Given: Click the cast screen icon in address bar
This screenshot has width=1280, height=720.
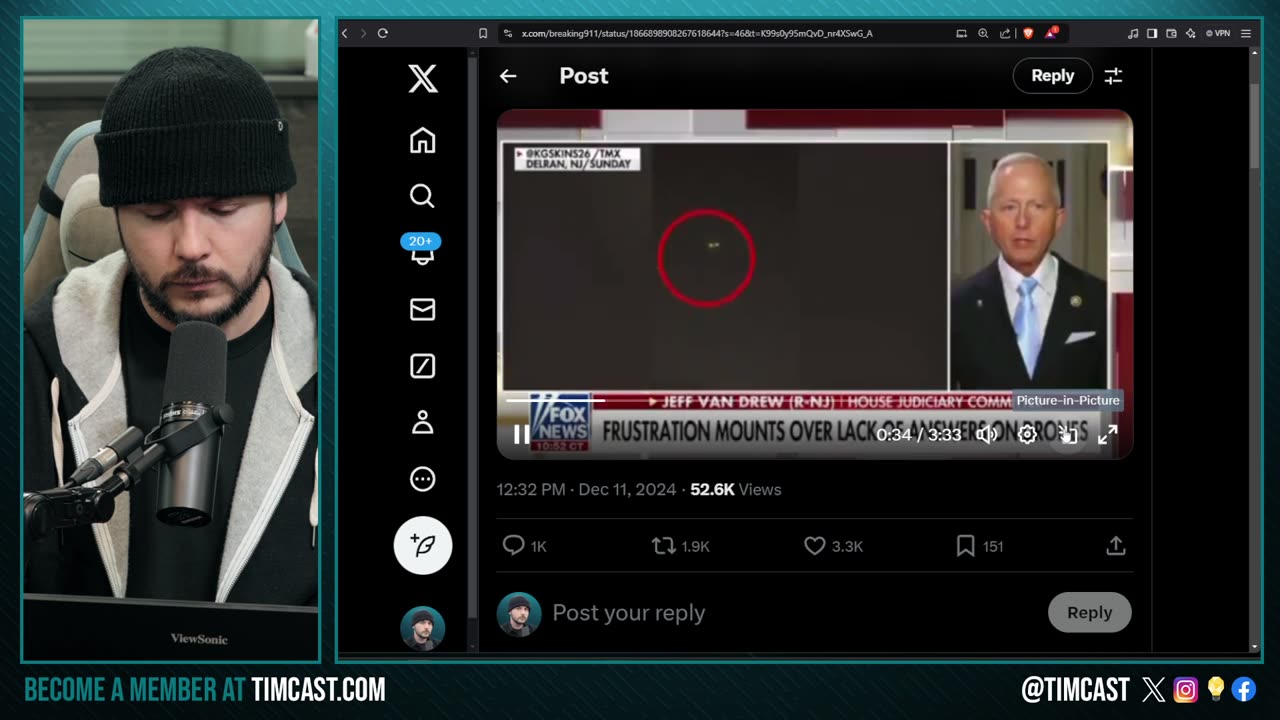Looking at the screenshot, I should [961, 33].
